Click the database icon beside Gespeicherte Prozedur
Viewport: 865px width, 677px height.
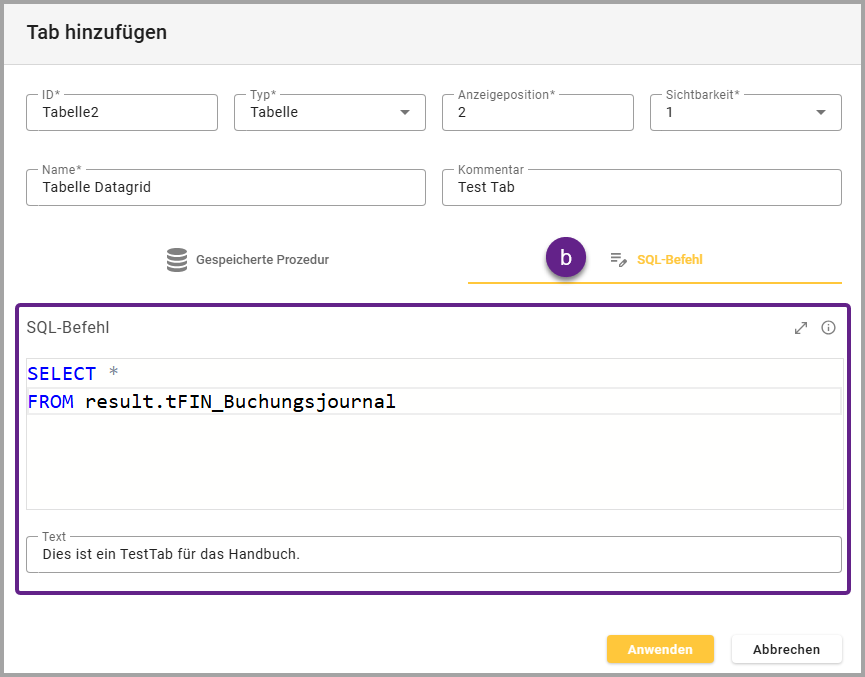click(x=177, y=260)
